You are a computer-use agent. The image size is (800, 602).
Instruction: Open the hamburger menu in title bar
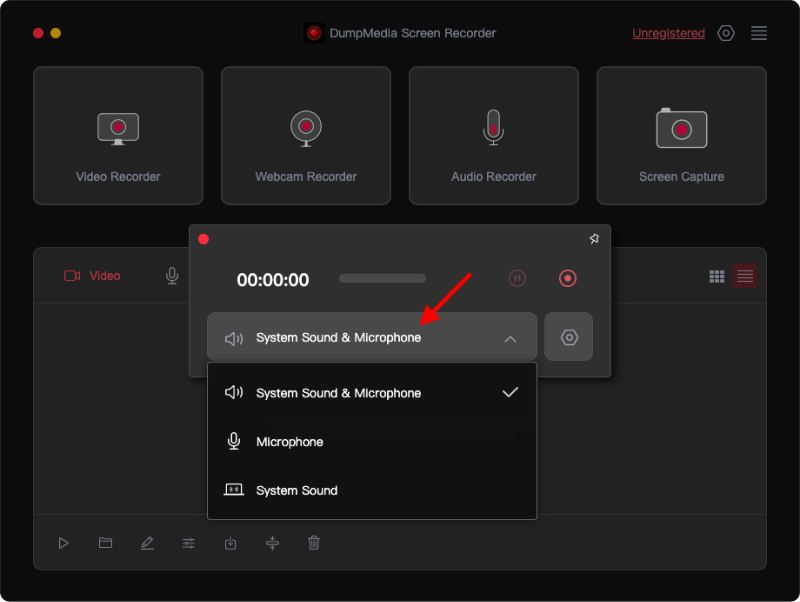pos(759,33)
